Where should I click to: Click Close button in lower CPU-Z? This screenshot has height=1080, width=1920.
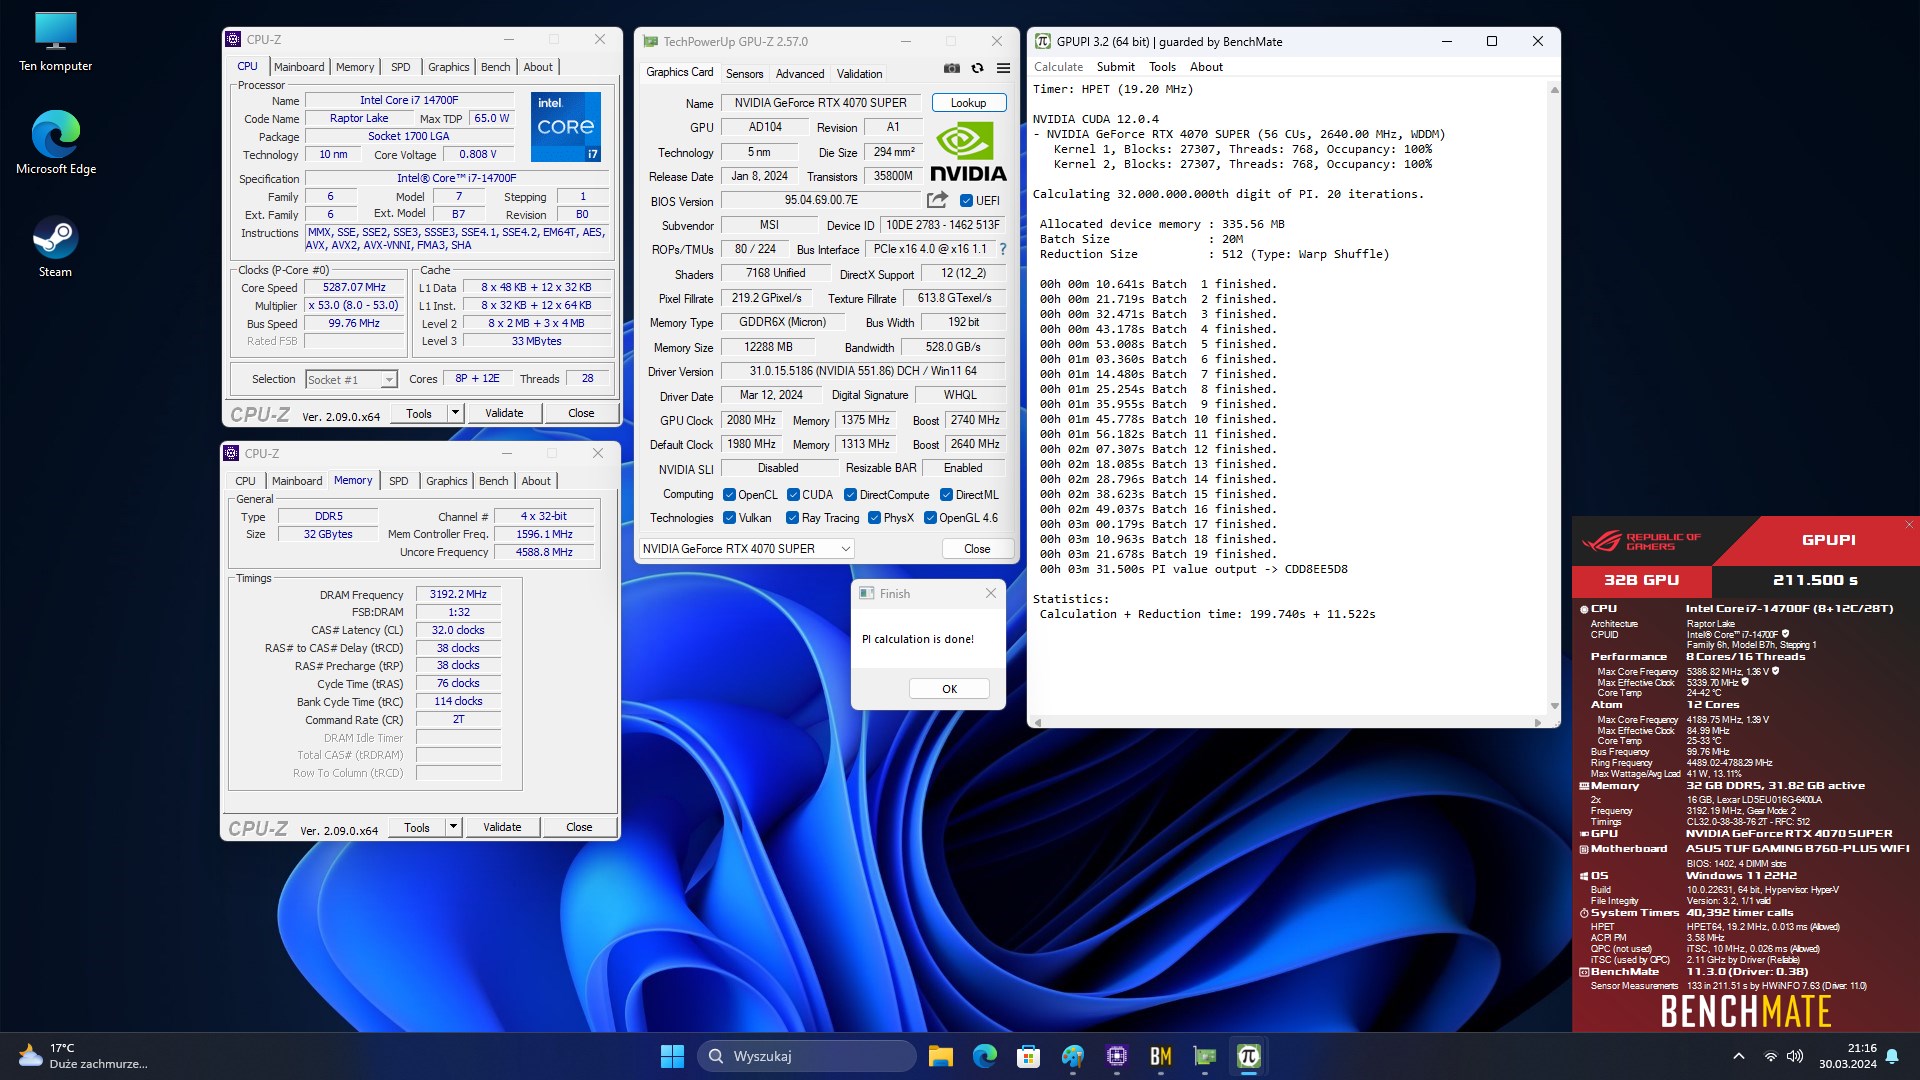click(x=579, y=827)
